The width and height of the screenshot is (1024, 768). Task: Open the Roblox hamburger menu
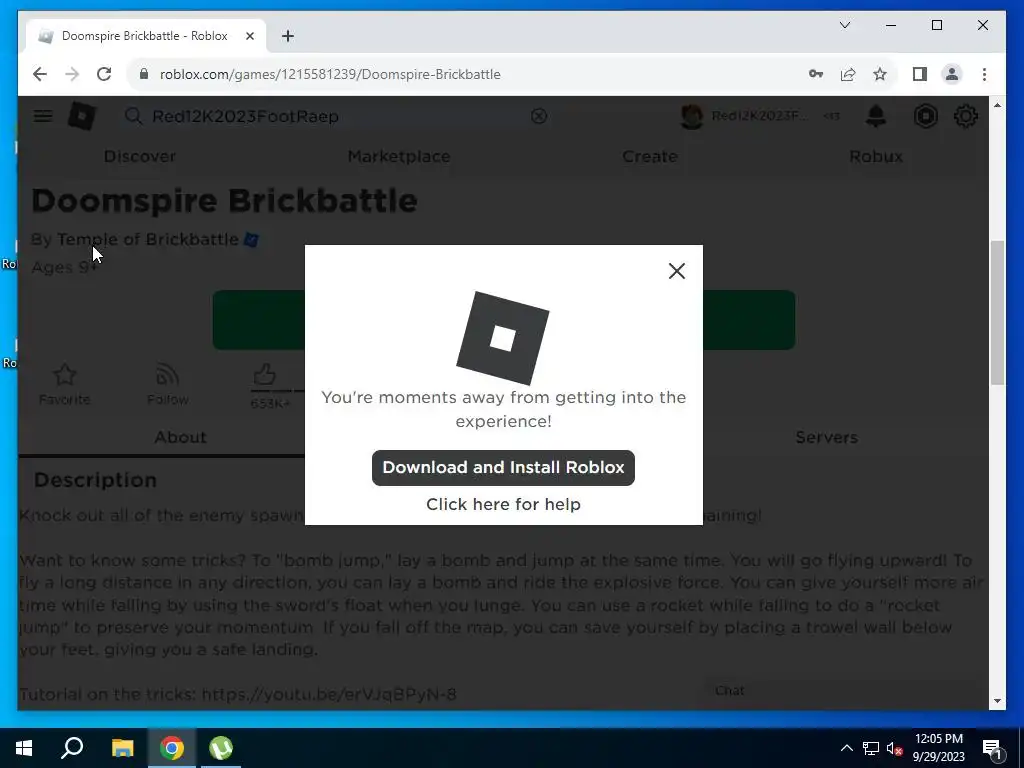click(43, 116)
